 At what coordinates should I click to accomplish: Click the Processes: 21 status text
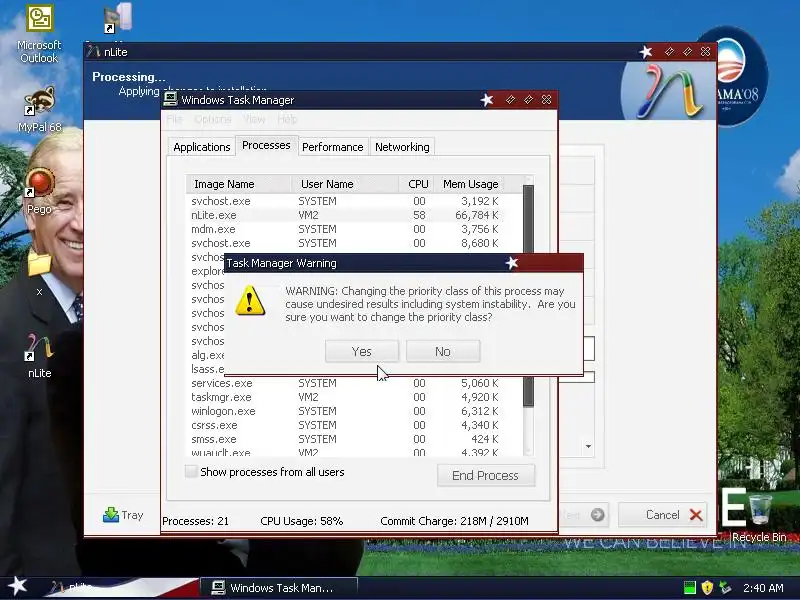coord(195,521)
